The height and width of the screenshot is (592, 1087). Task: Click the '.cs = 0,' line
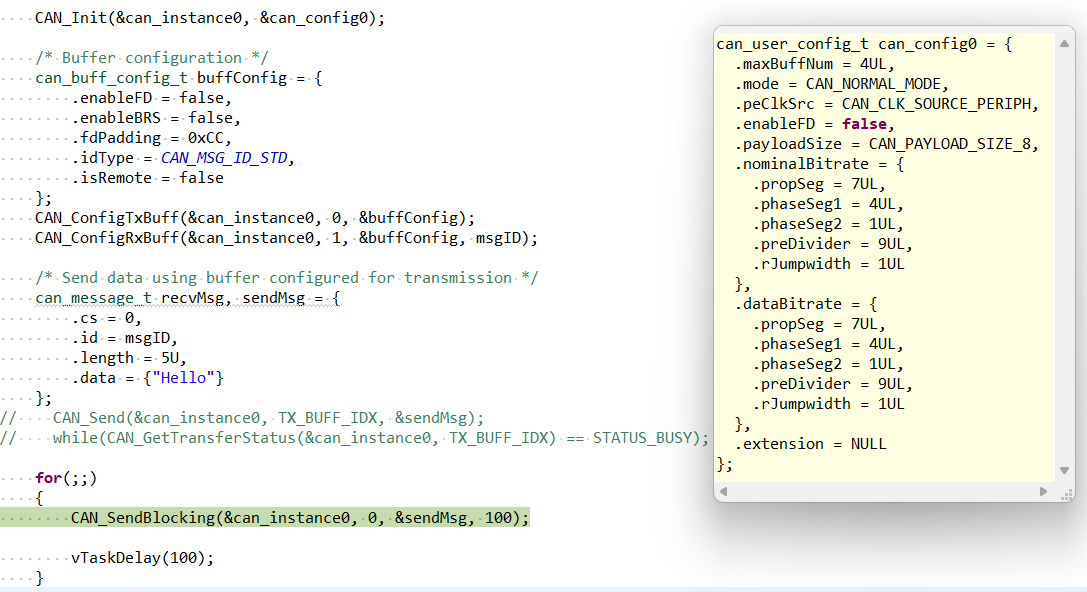107,318
